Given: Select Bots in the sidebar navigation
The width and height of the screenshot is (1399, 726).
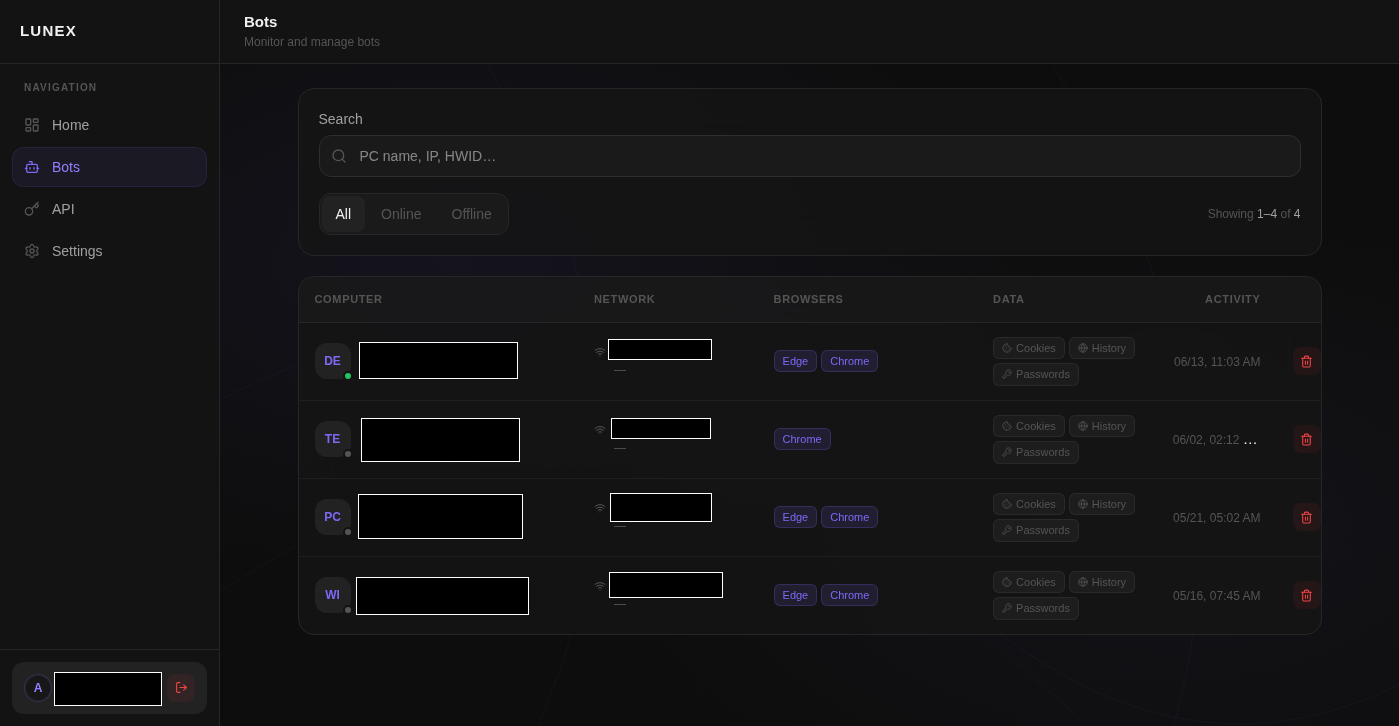Looking at the screenshot, I should click(109, 167).
